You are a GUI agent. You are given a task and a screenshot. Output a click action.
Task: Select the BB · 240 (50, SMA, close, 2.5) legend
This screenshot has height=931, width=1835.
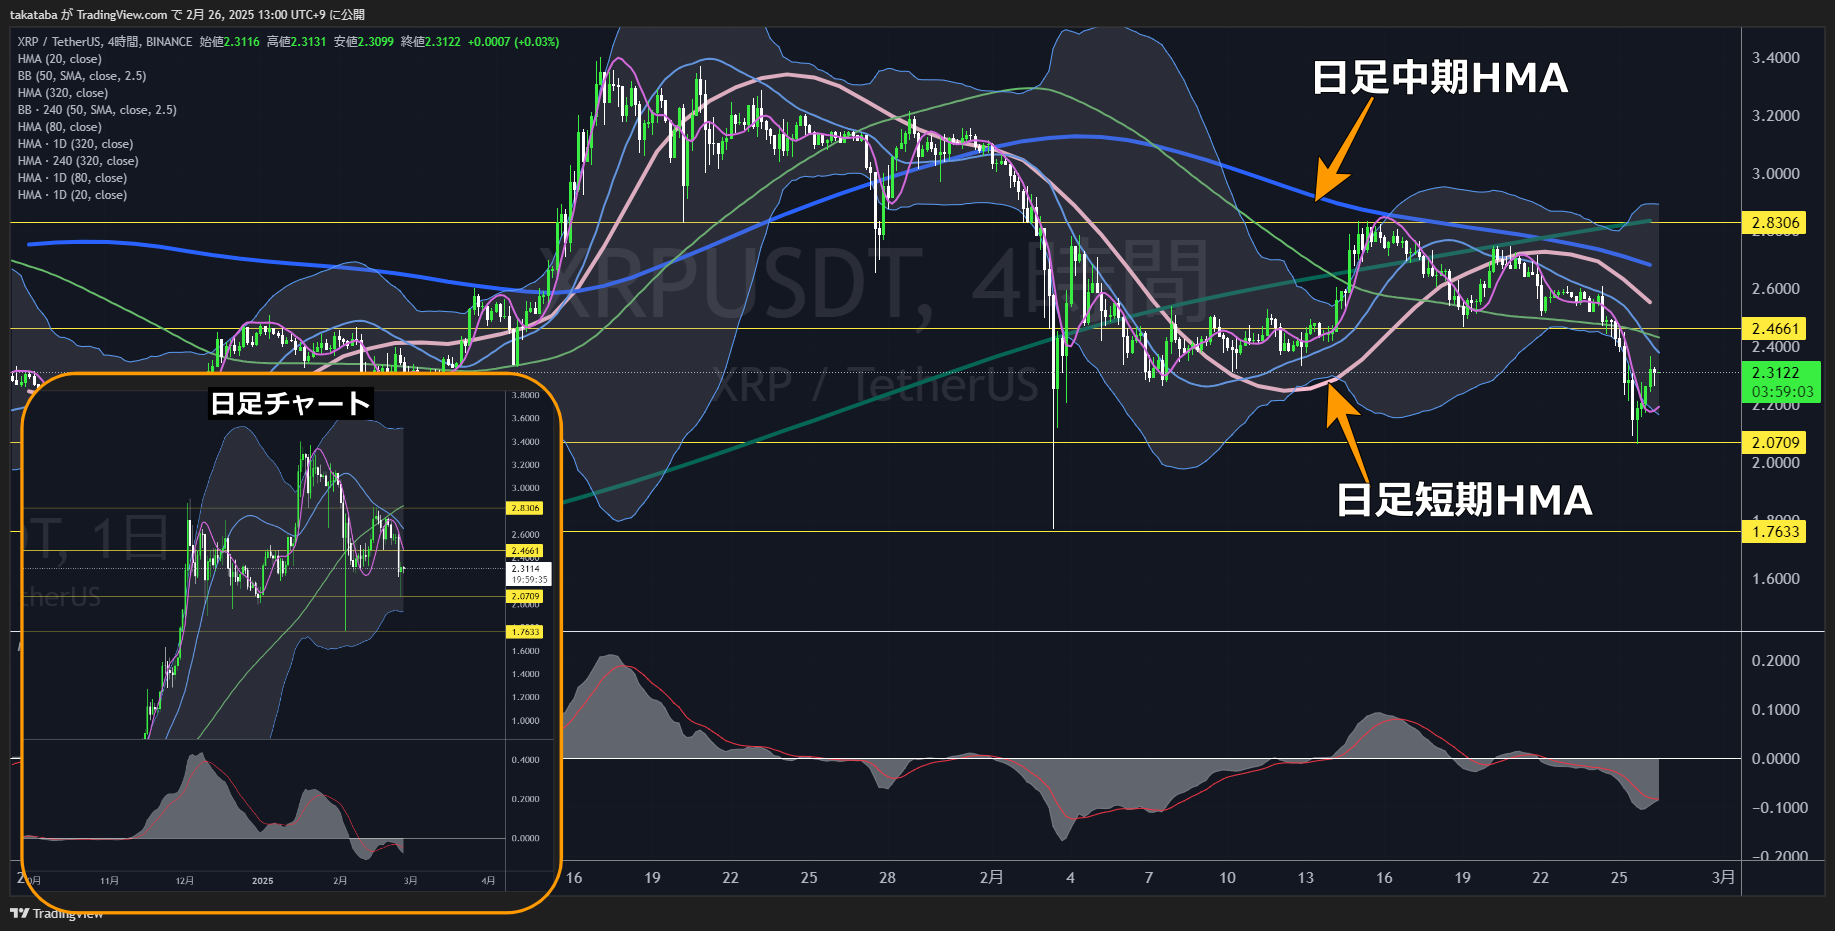pos(97,110)
